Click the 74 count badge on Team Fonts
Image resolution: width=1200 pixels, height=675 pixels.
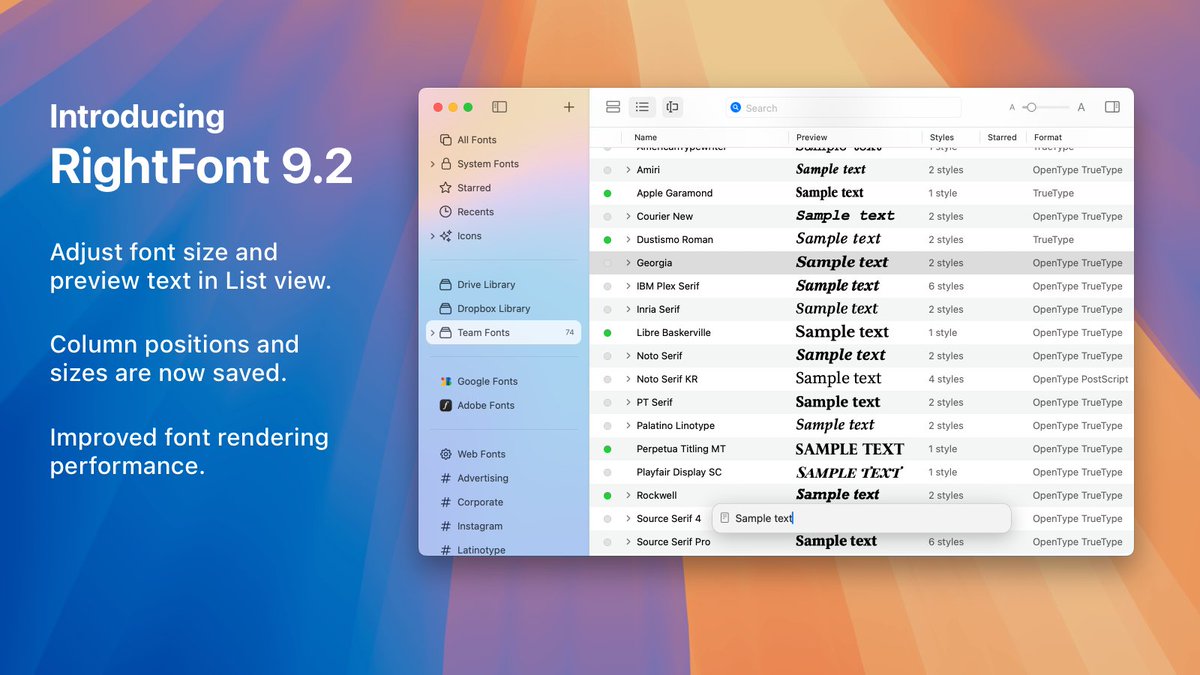tap(569, 333)
